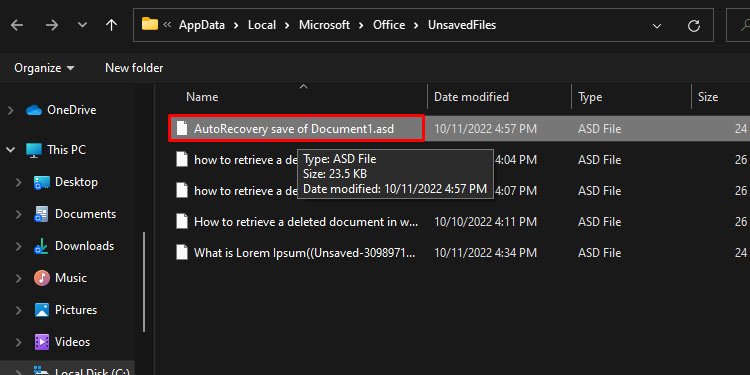This screenshot has height=375, width=750.
Task: Create a new folder with New folder
Action: coord(134,68)
